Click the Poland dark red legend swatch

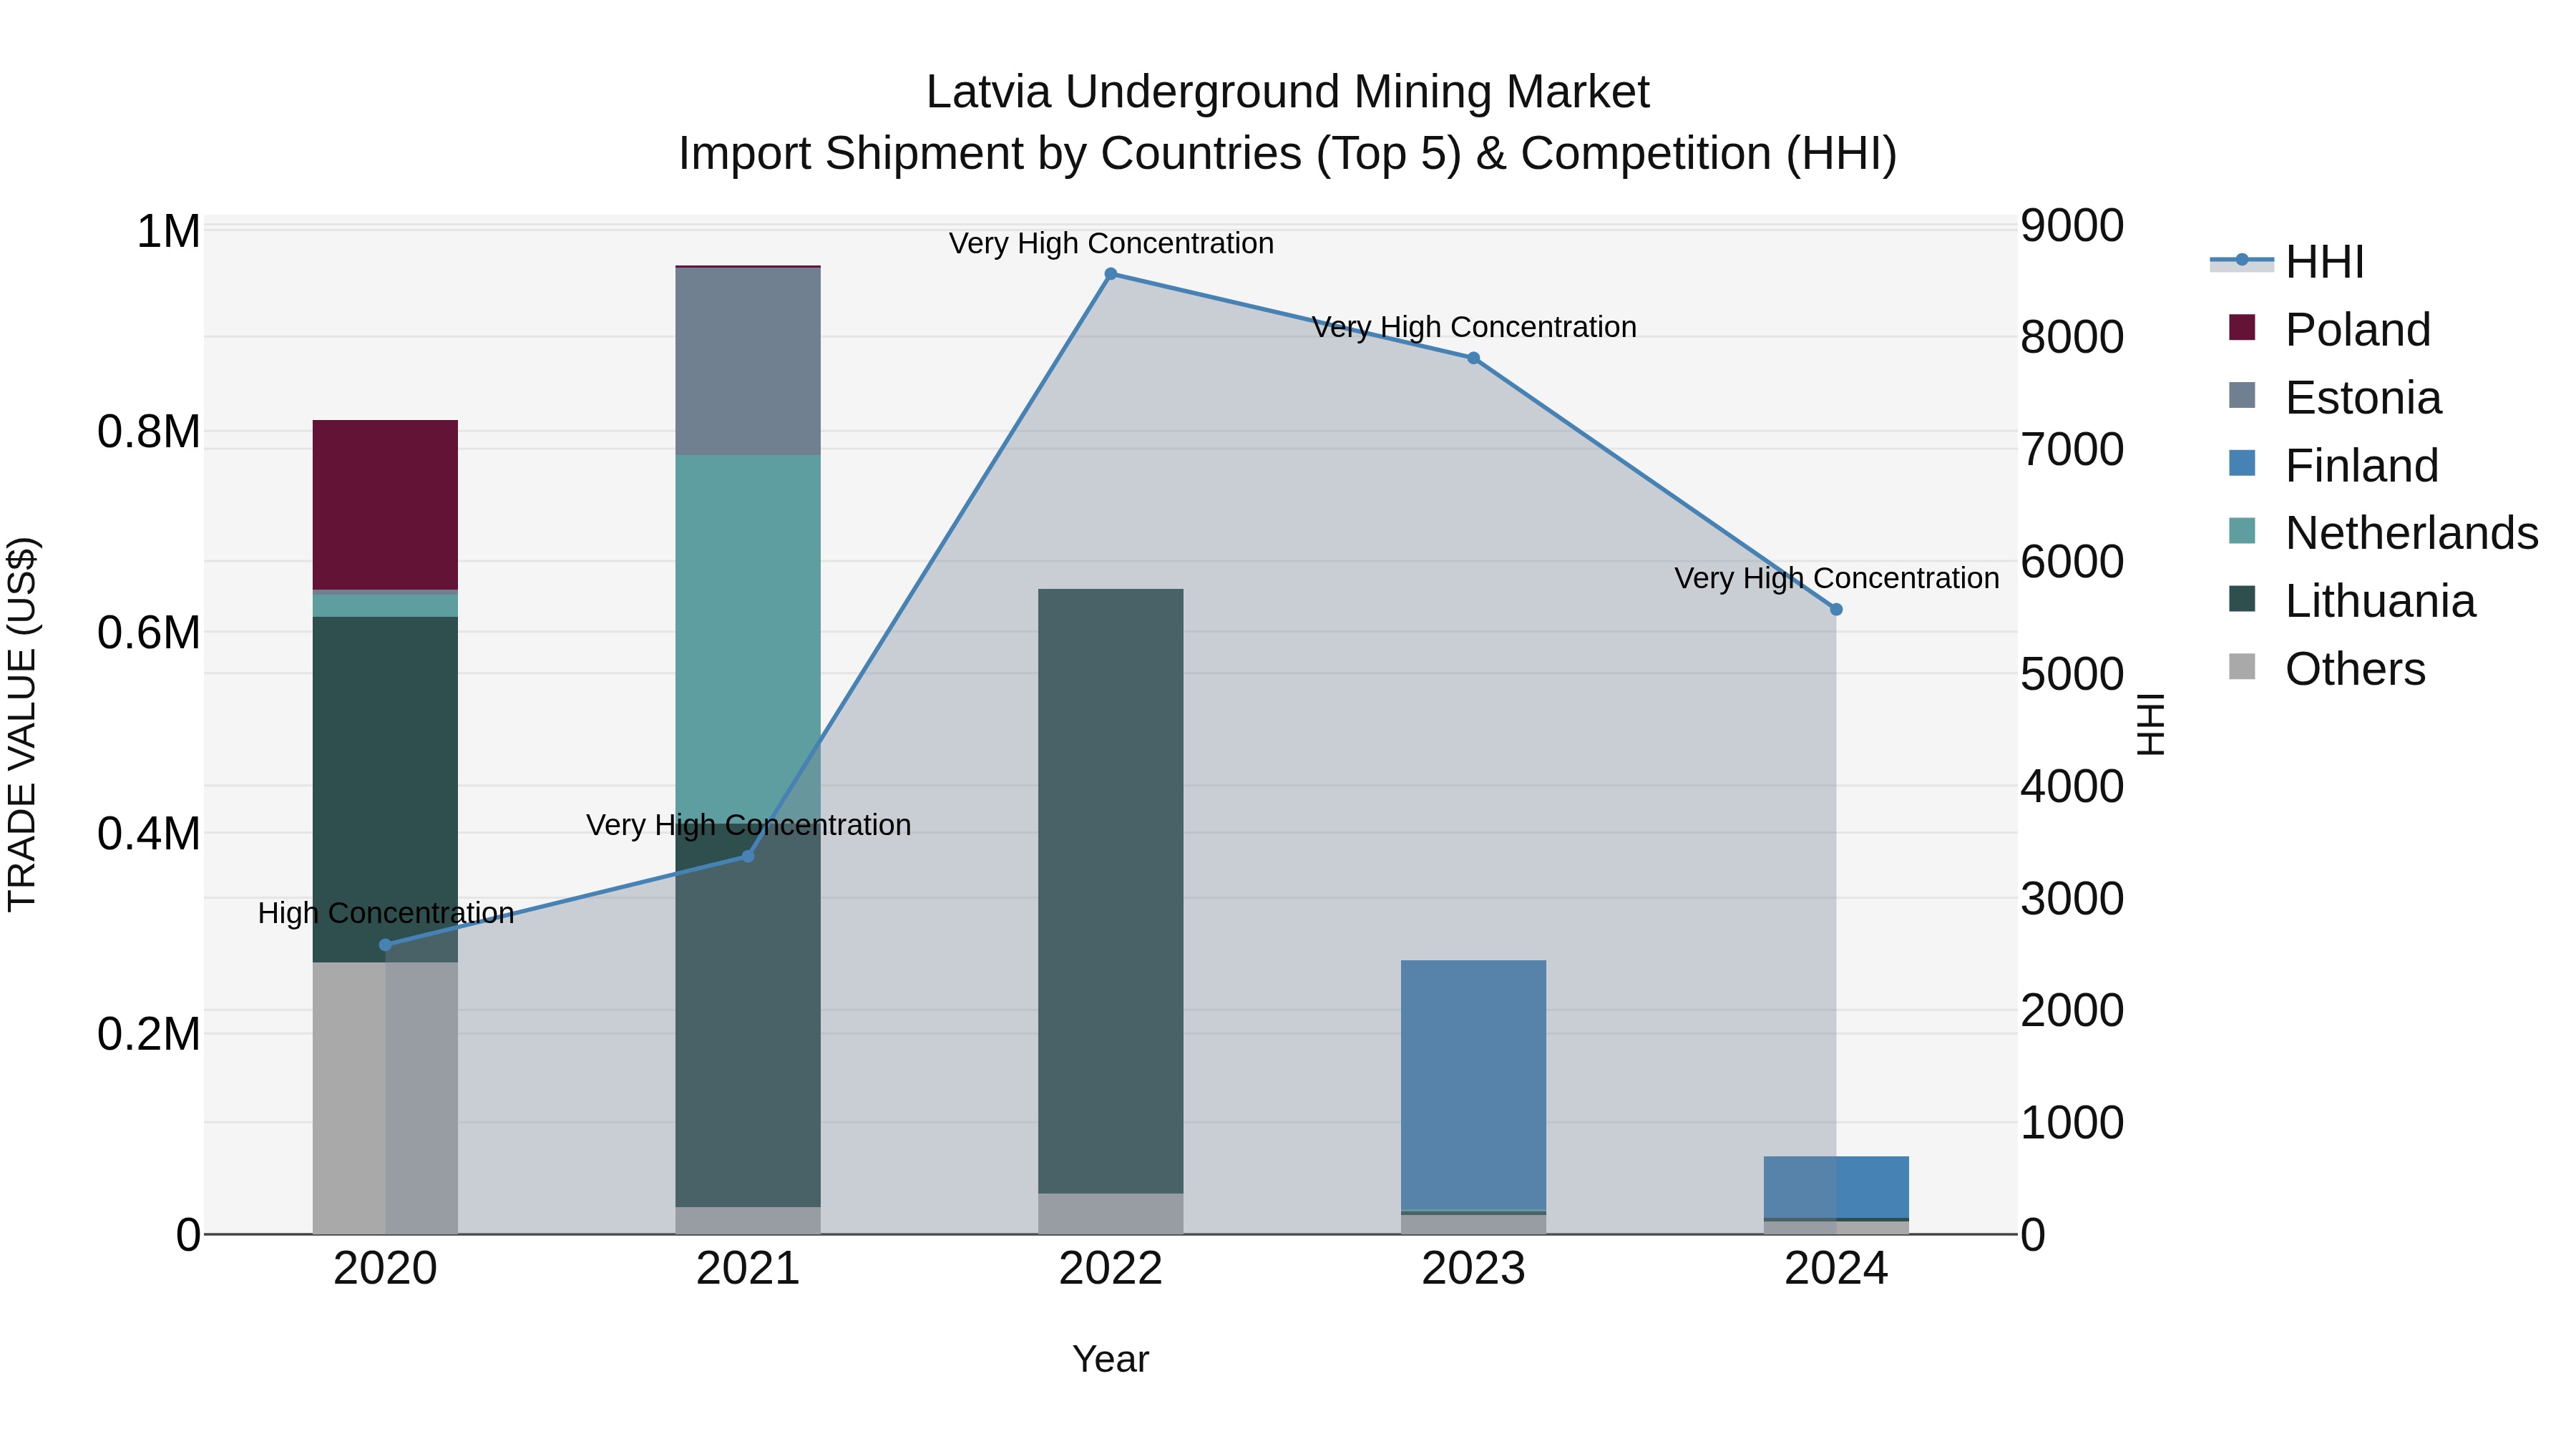2242,328
